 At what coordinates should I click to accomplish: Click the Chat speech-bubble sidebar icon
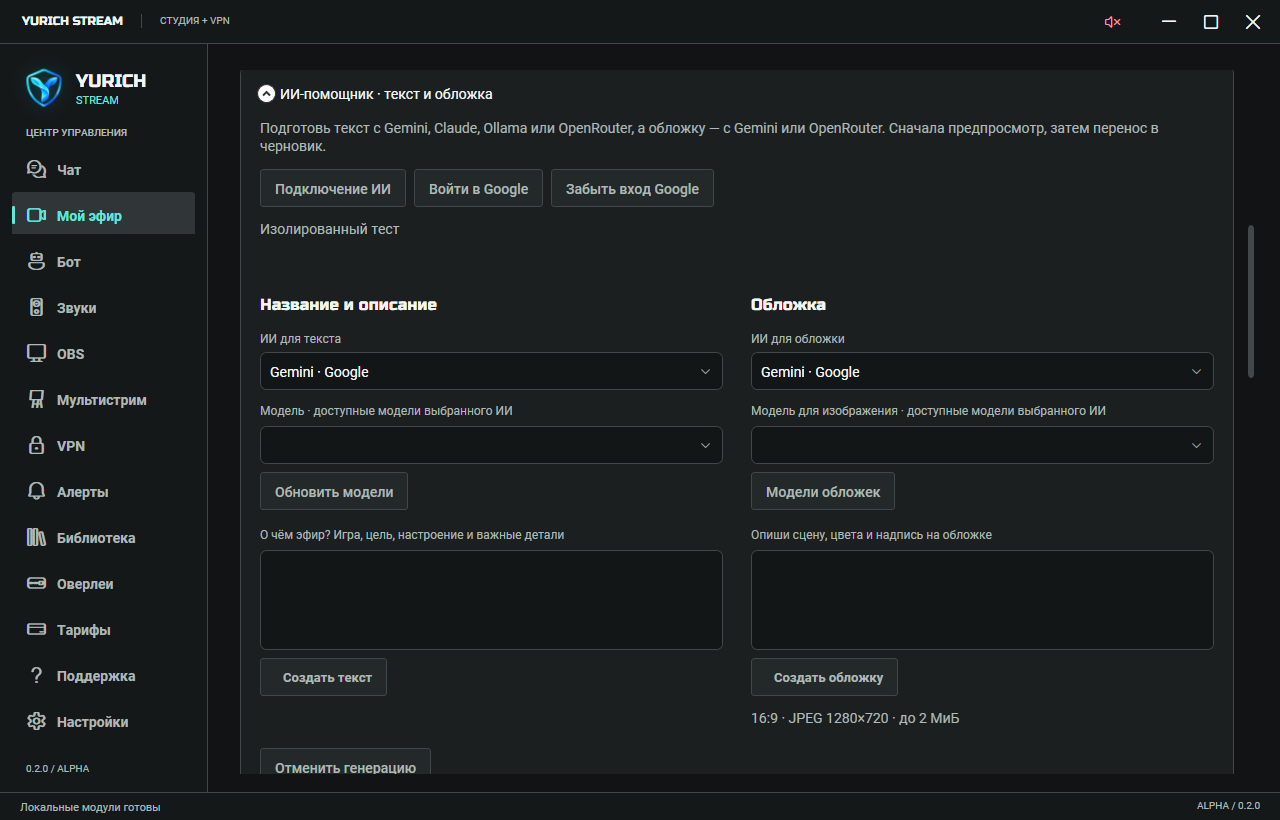(x=37, y=170)
